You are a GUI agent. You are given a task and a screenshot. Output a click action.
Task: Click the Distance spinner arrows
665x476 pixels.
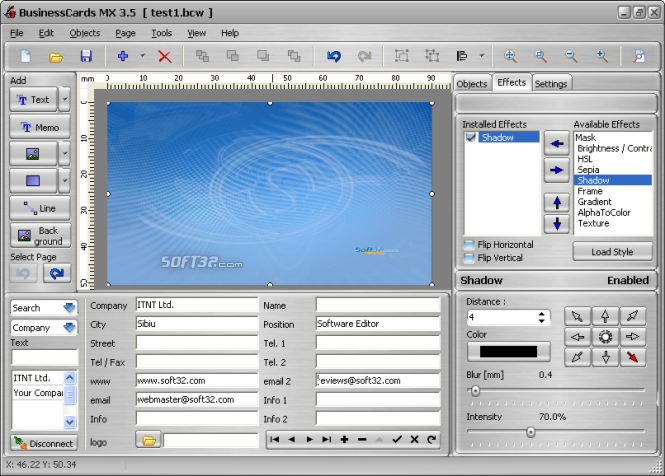click(542, 317)
